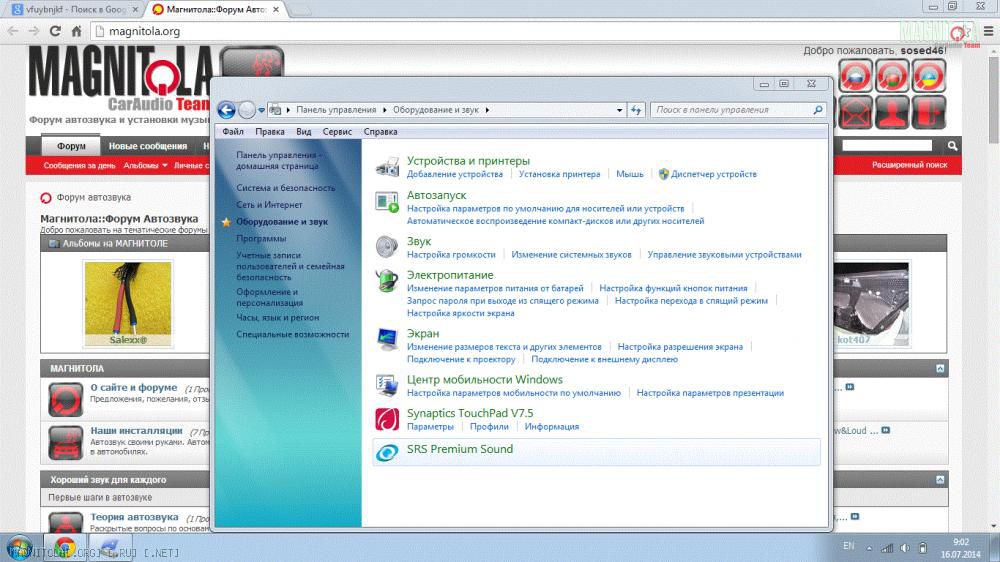The height and width of the screenshot is (562, 1000).
Task: Open recent pages dropdown beside nav arrows
Action: (261, 110)
